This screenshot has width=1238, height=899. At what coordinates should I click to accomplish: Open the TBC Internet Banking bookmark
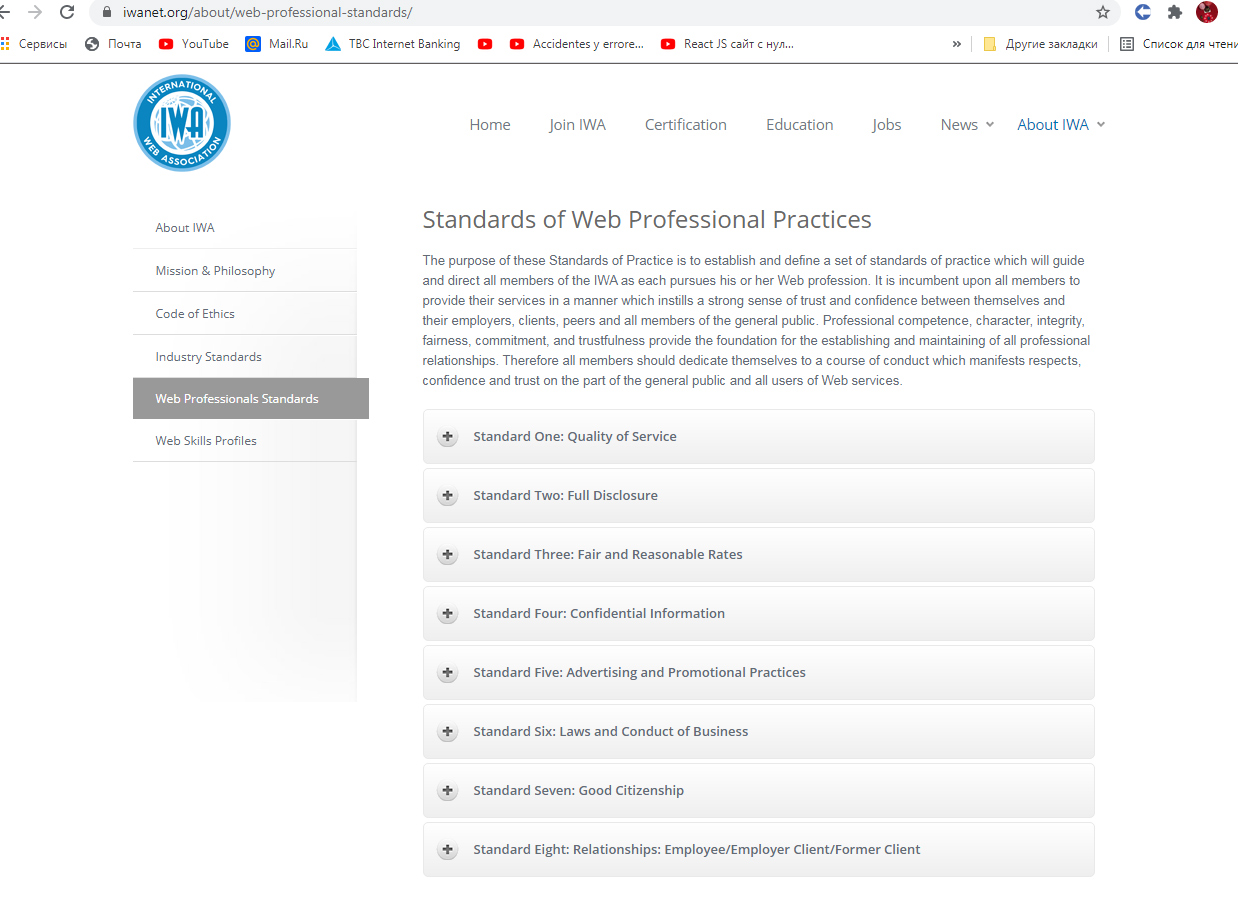point(393,44)
